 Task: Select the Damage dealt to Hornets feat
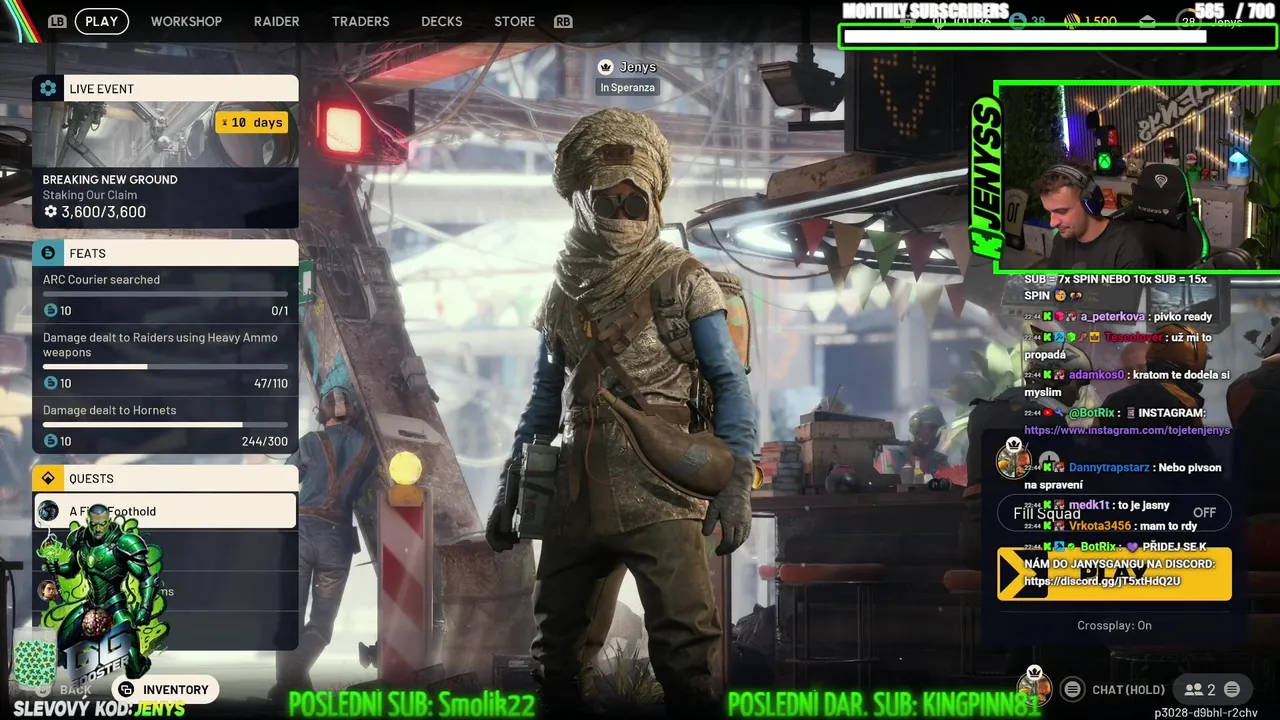165,425
